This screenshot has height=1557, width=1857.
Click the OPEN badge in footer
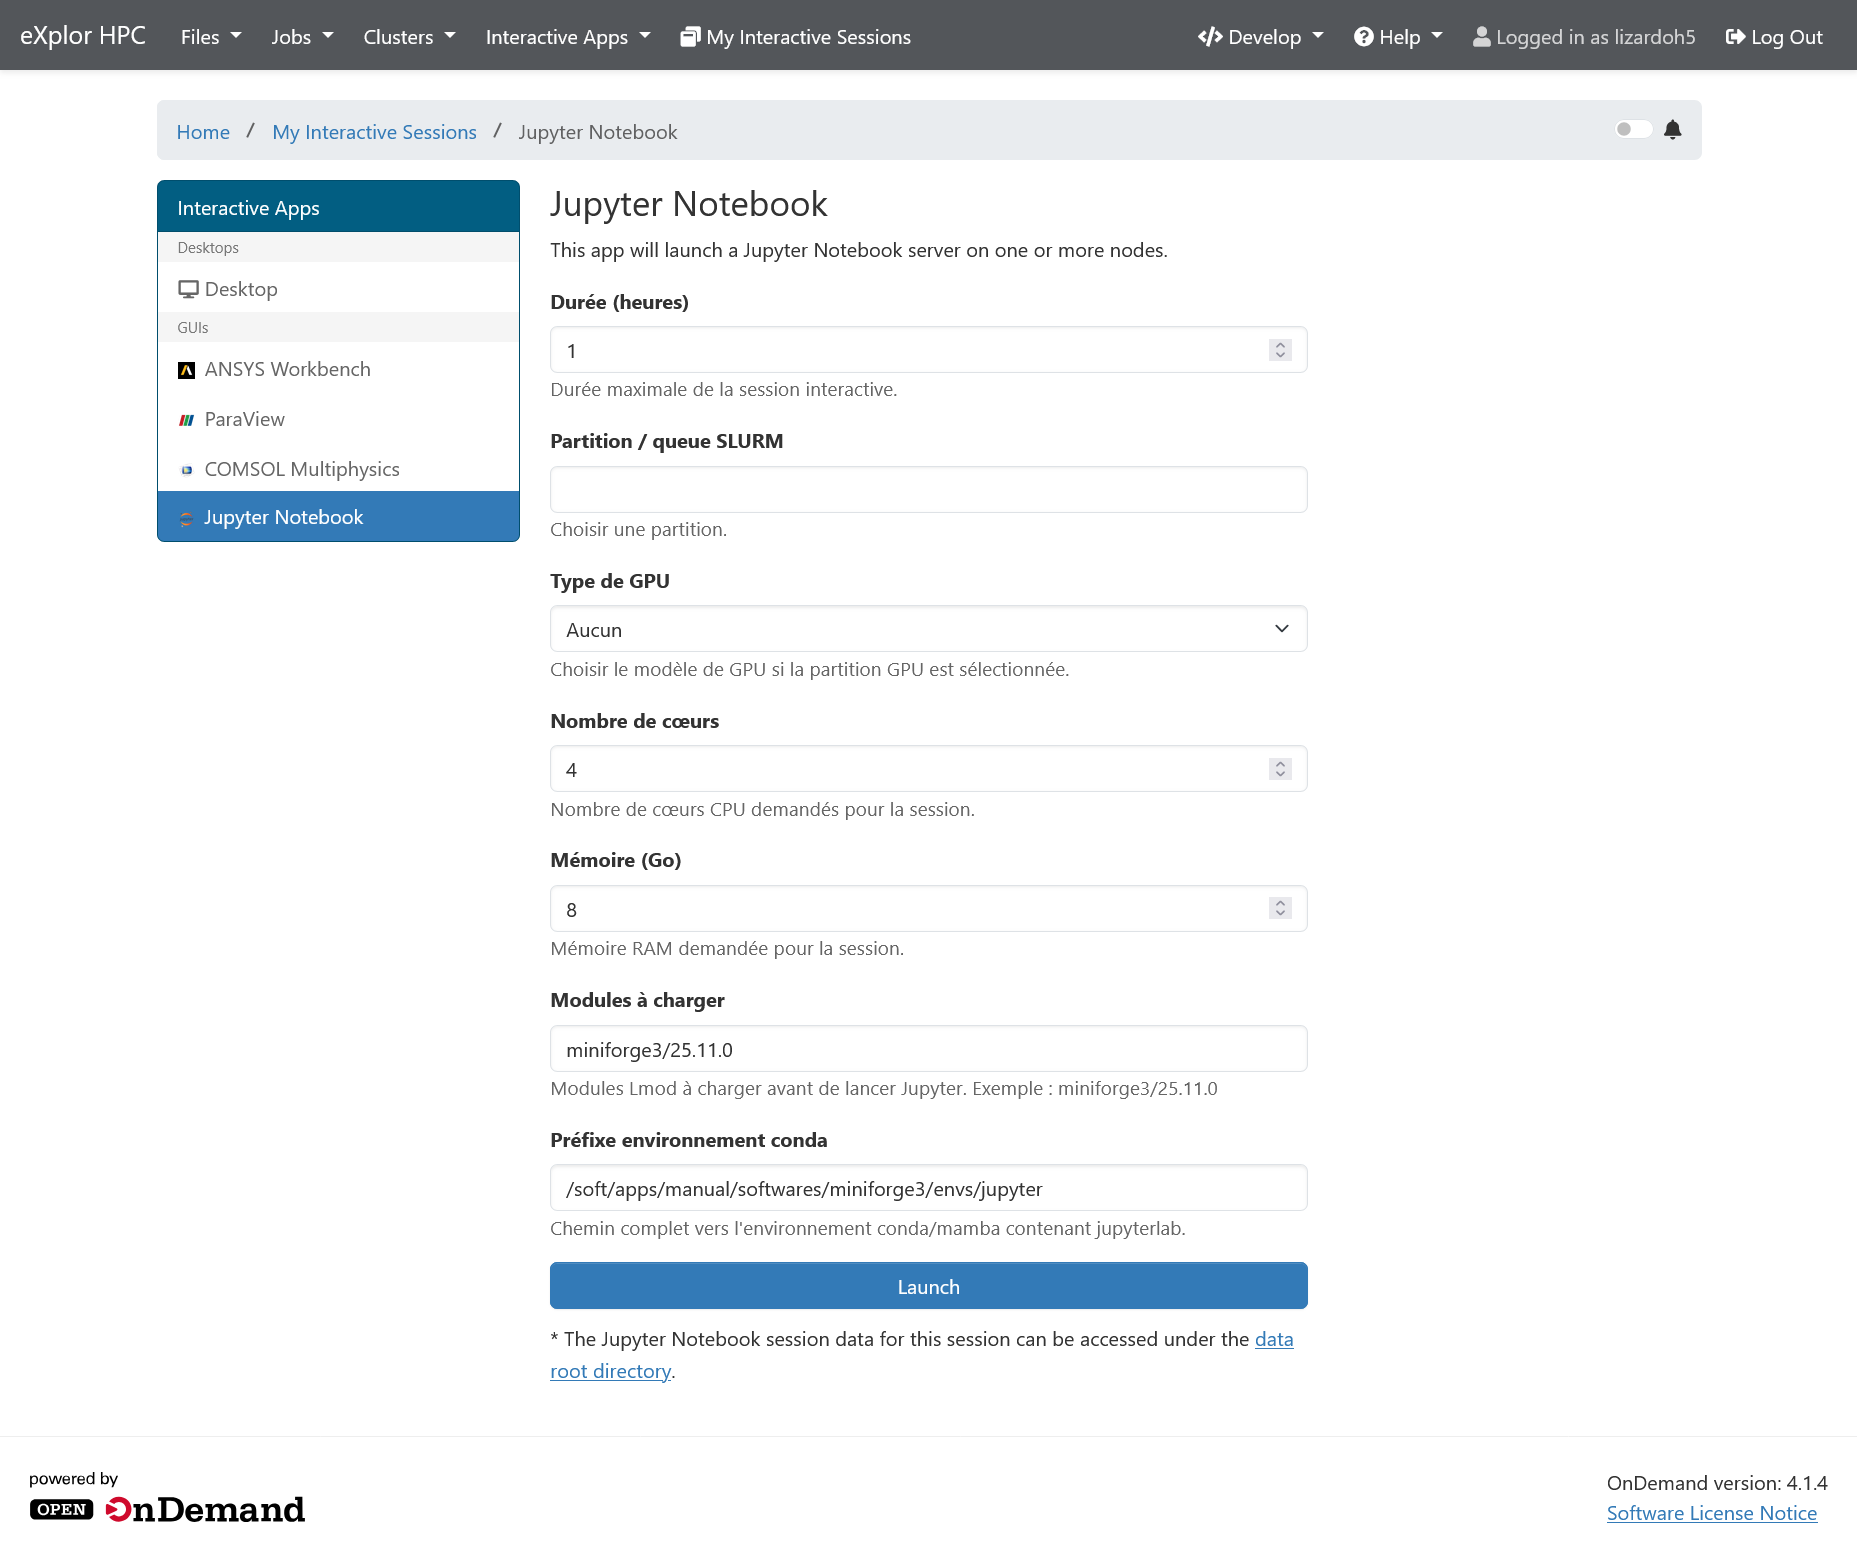point(61,1509)
